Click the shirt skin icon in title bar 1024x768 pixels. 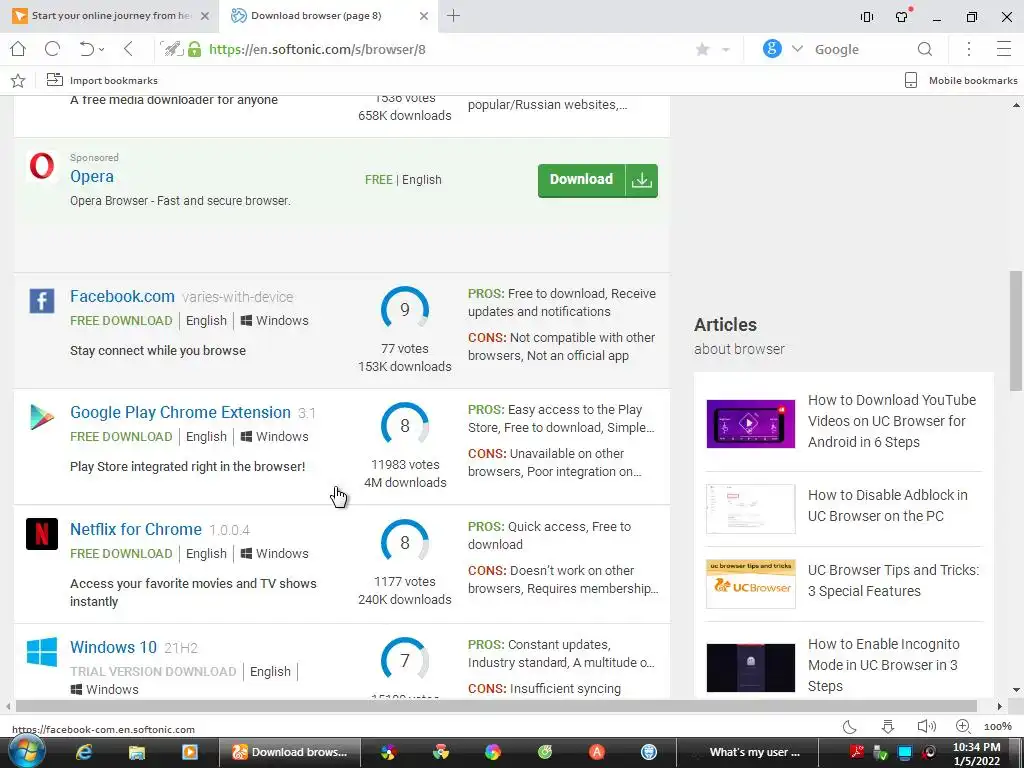pyautogui.click(x=903, y=16)
